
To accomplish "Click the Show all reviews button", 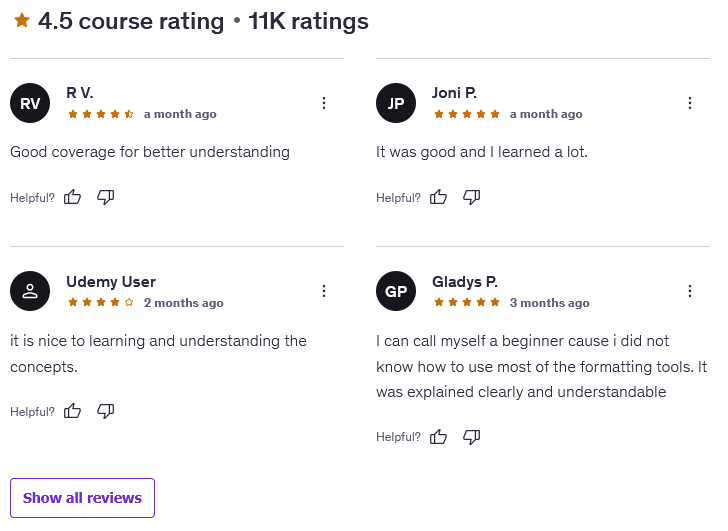I will [x=82, y=498].
